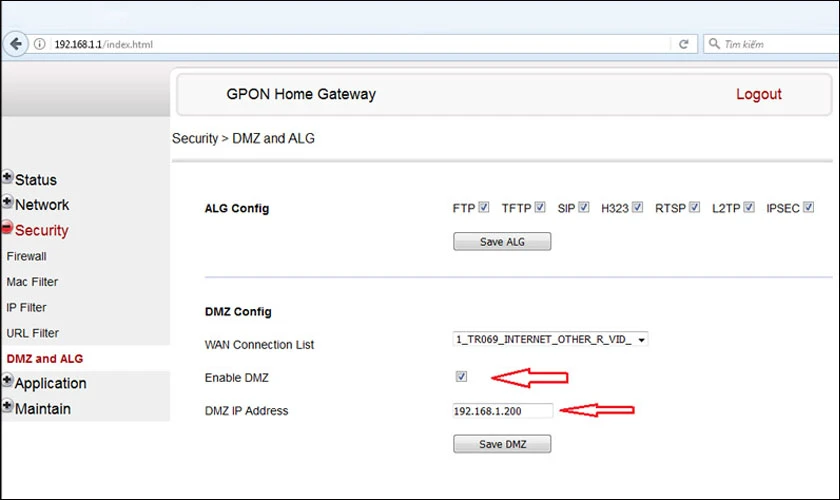Expand the Network menu plus icon
This screenshot has width=840, height=500.
(7, 202)
